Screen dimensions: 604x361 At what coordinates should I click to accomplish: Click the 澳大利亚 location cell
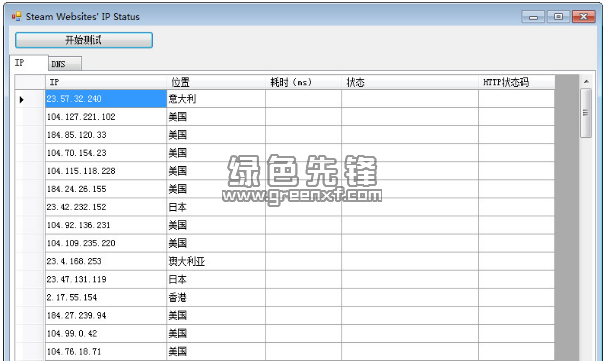click(216, 261)
